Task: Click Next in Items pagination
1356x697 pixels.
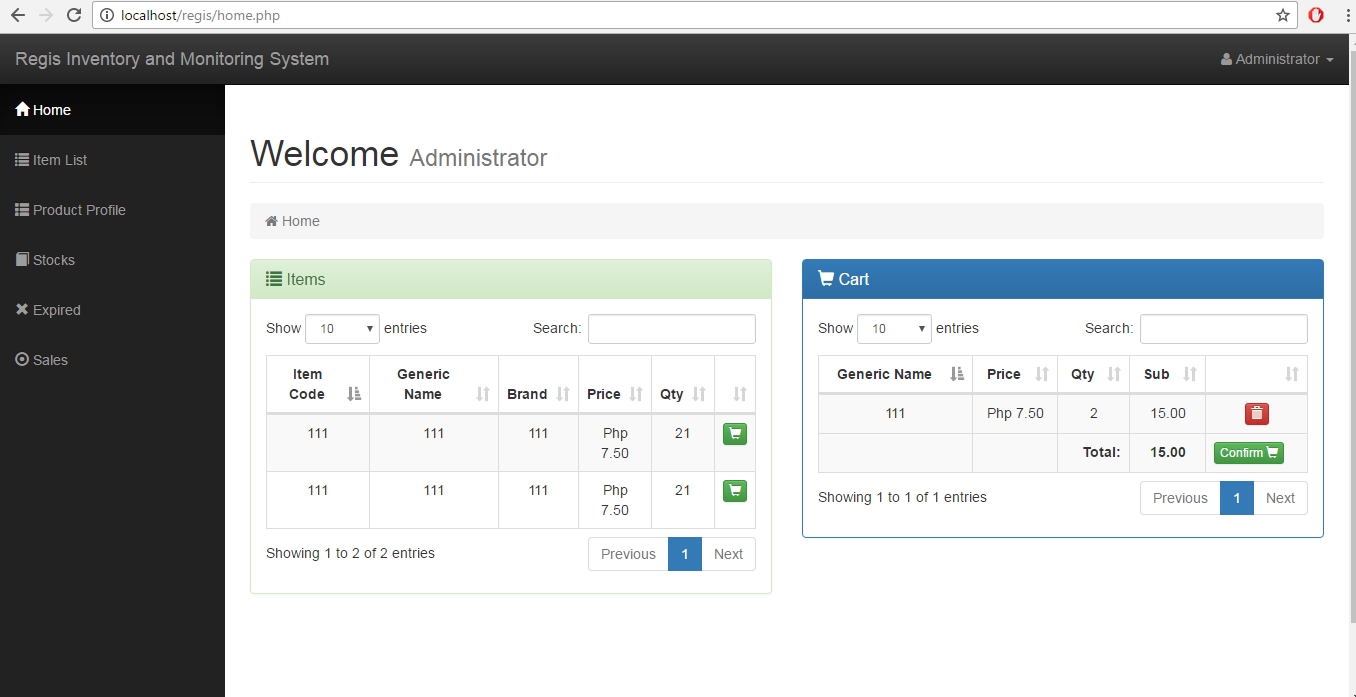Action: [728, 554]
